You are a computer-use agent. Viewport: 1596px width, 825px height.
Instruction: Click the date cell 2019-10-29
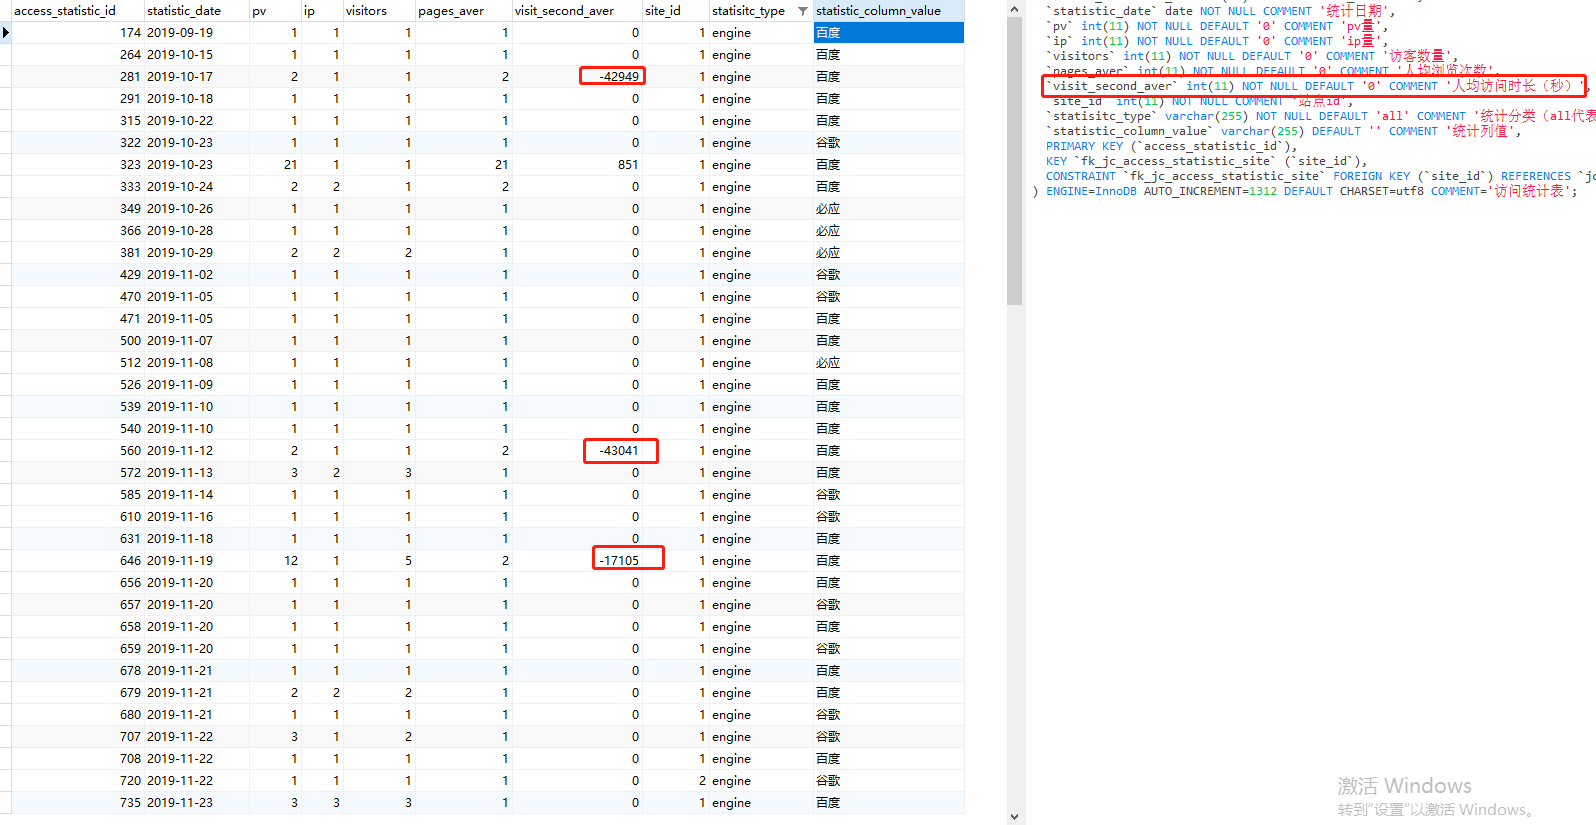click(180, 253)
